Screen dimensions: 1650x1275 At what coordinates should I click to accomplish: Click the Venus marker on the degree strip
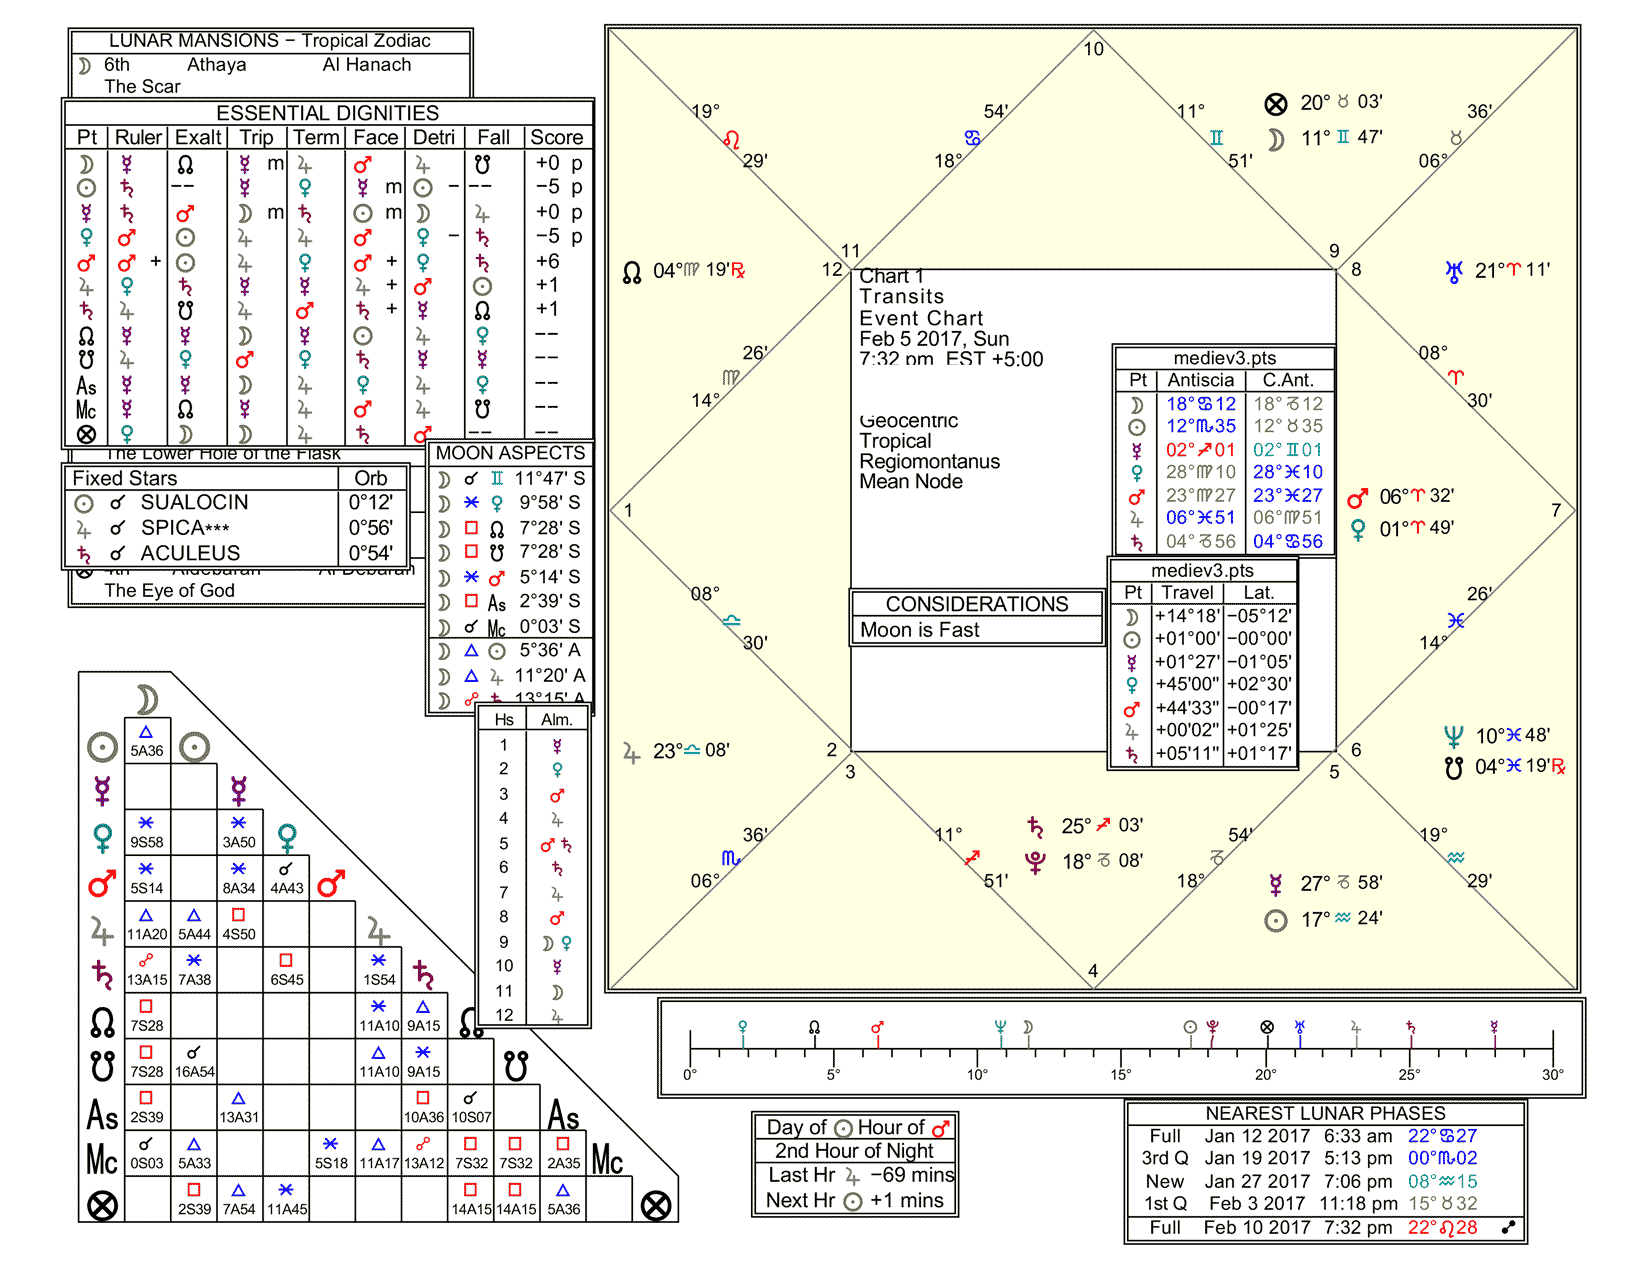[x=742, y=1028]
